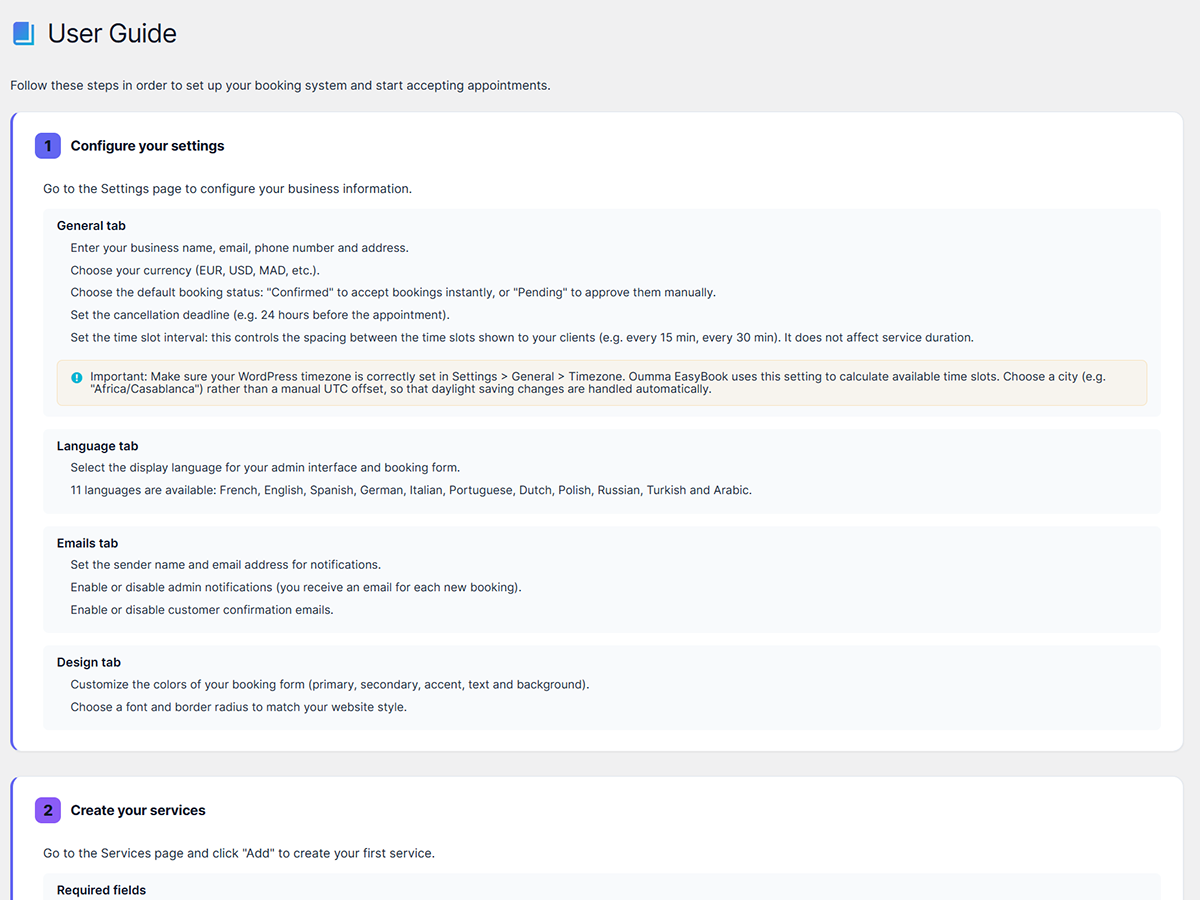Image resolution: width=1200 pixels, height=900 pixels.
Task: Click the "Choose a font and border radius" line
Action: pyautogui.click(x=238, y=707)
